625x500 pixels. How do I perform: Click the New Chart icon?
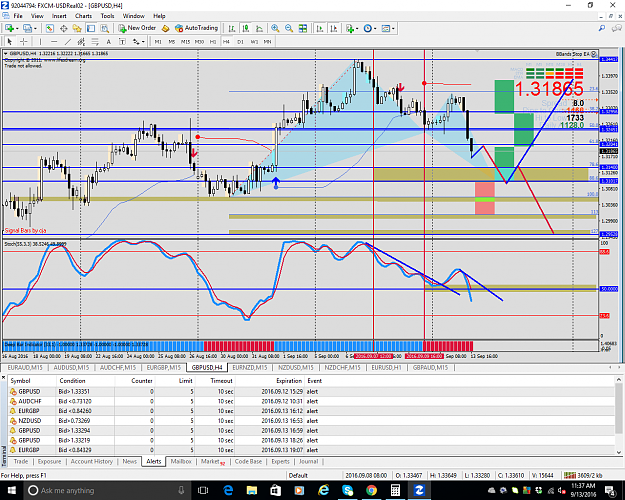point(9,28)
